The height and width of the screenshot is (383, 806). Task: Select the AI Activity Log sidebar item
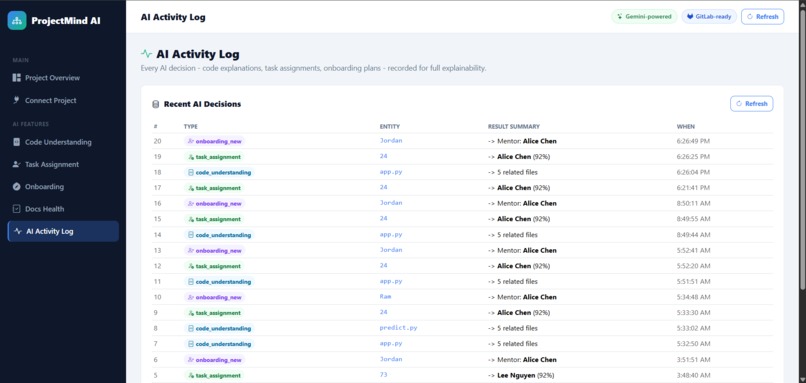(x=63, y=231)
